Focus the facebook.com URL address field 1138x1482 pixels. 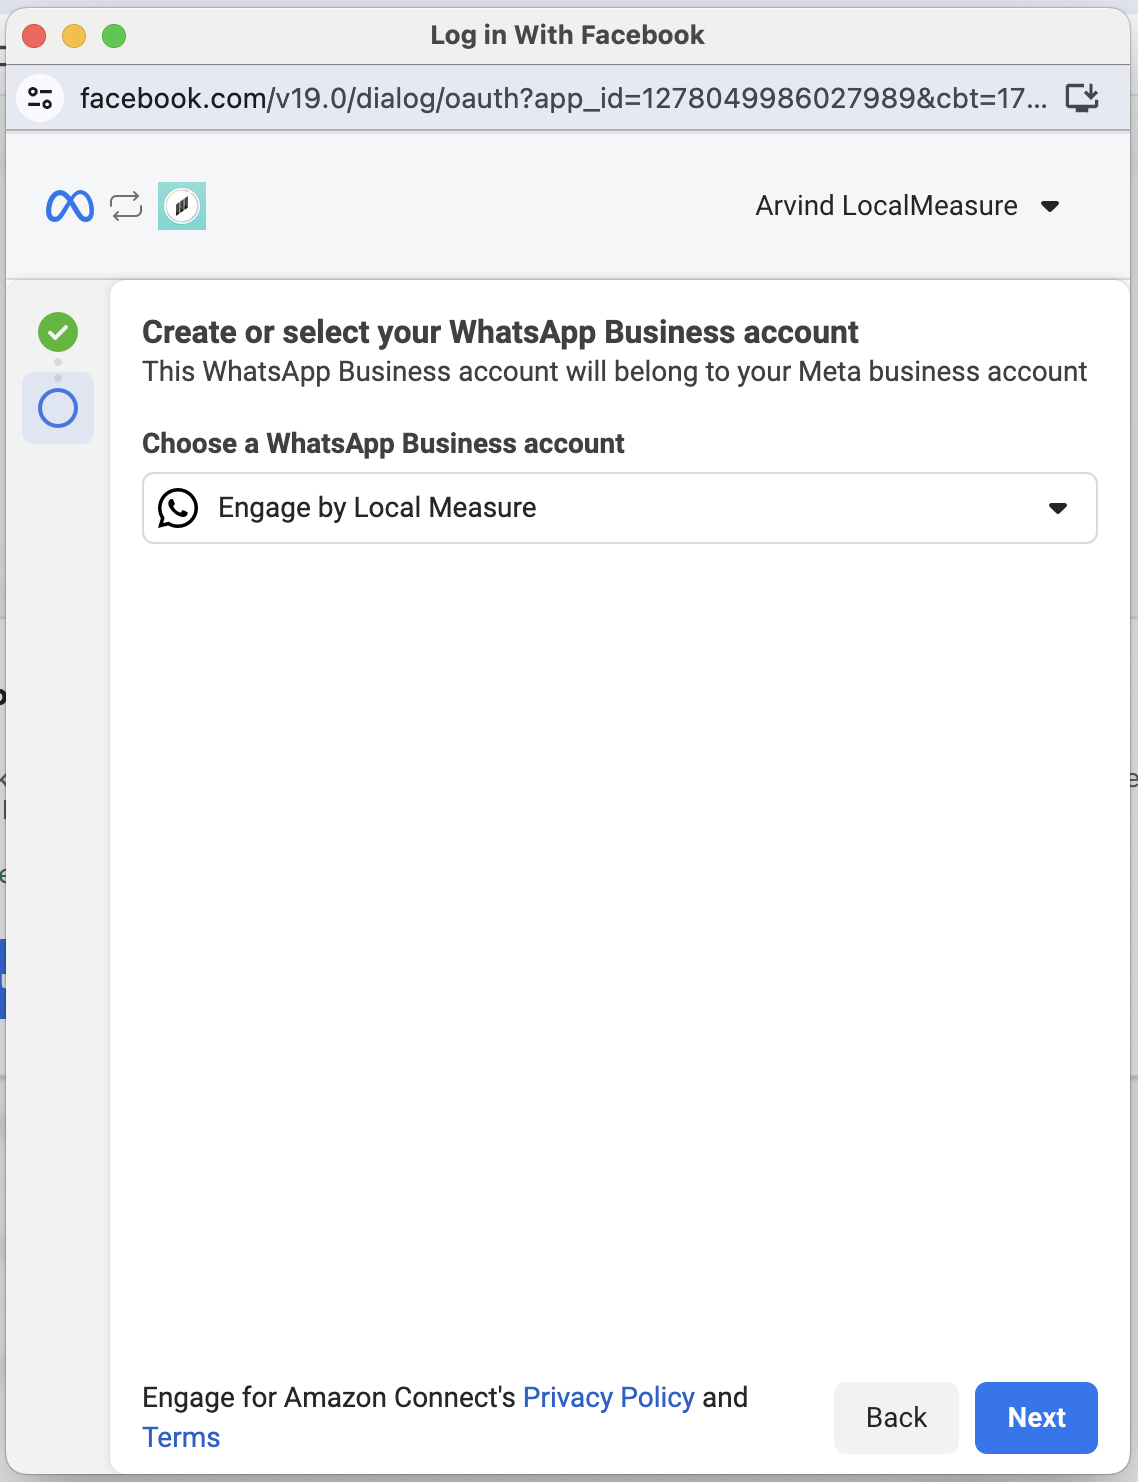pos(560,98)
